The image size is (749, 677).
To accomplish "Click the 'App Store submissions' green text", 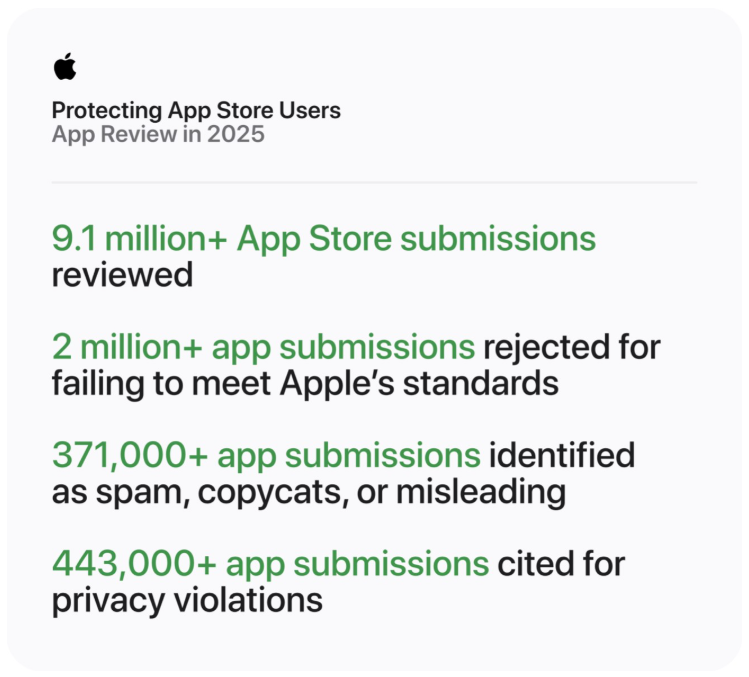I will click(416, 240).
